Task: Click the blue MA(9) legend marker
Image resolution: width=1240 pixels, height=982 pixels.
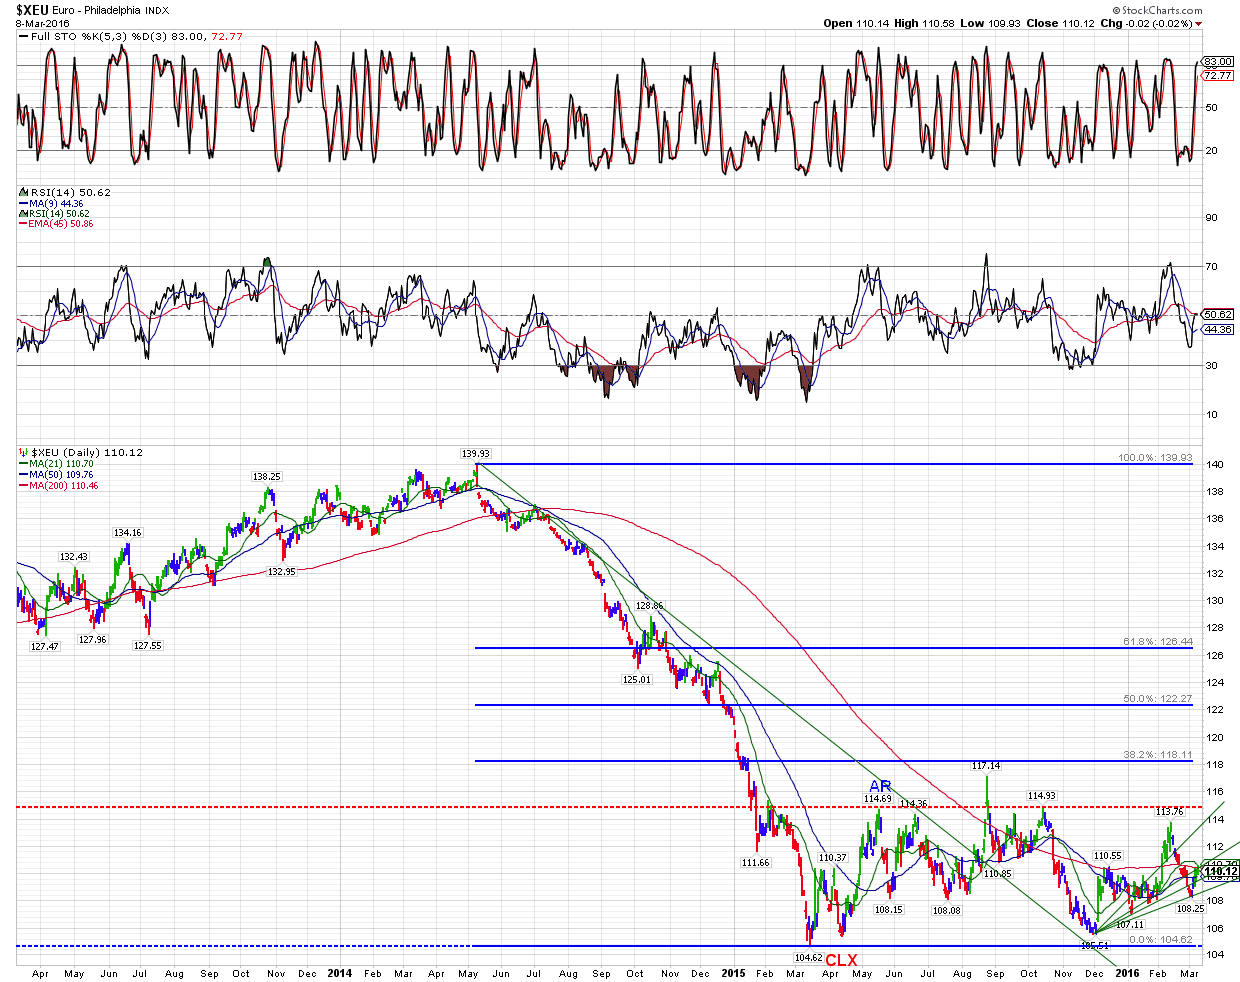Action: tap(23, 203)
